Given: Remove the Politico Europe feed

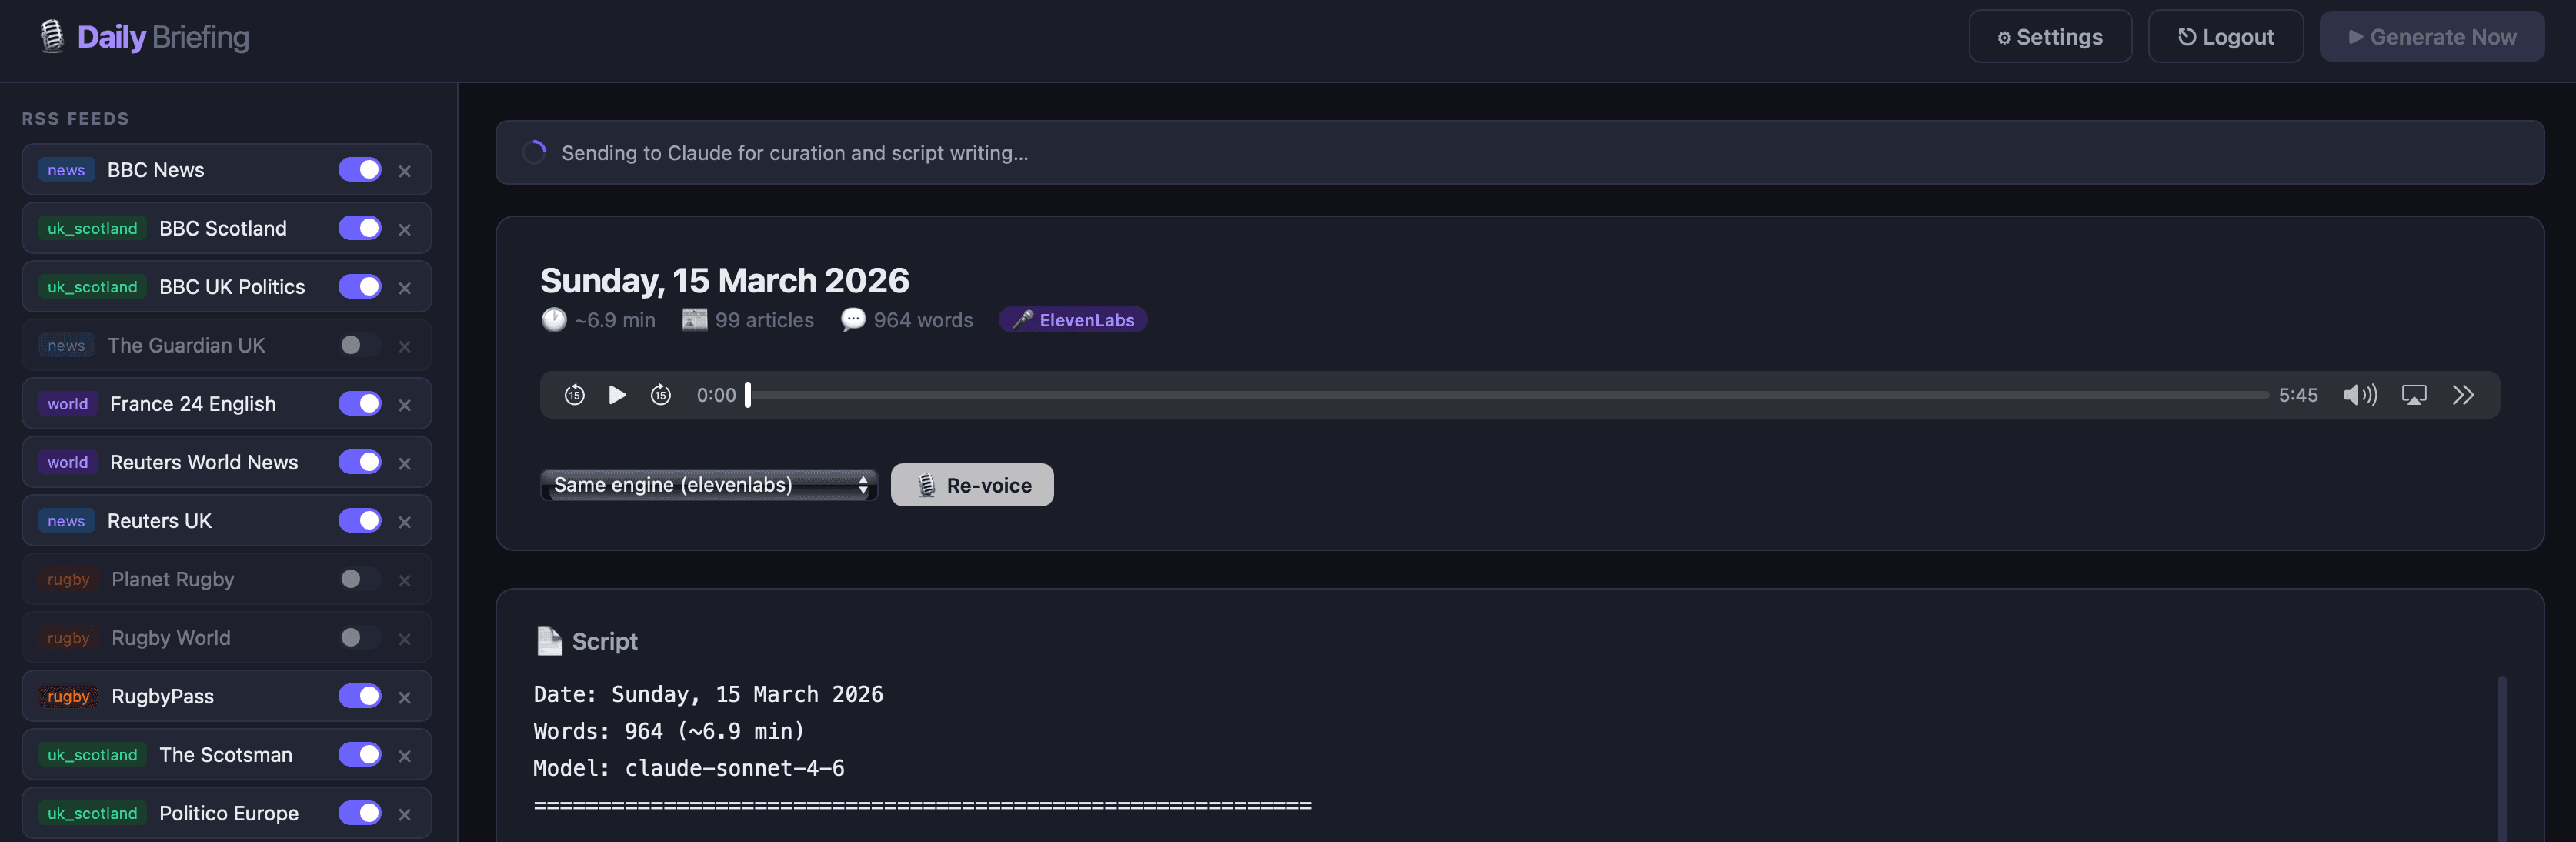Looking at the screenshot, I should [x=405, y=814].
